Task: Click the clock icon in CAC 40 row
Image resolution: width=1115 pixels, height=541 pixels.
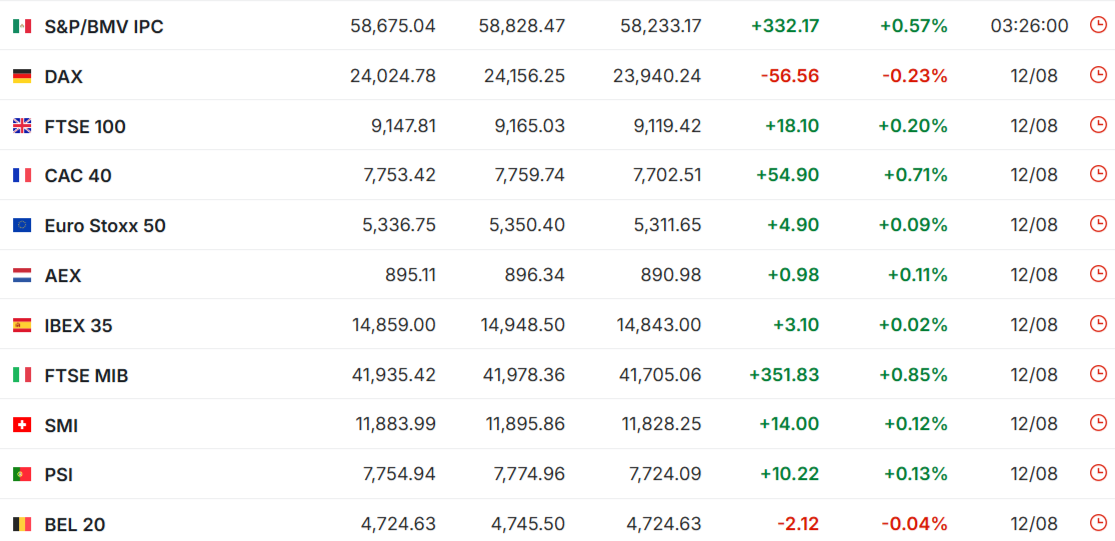Action: tap(1098, 174)
